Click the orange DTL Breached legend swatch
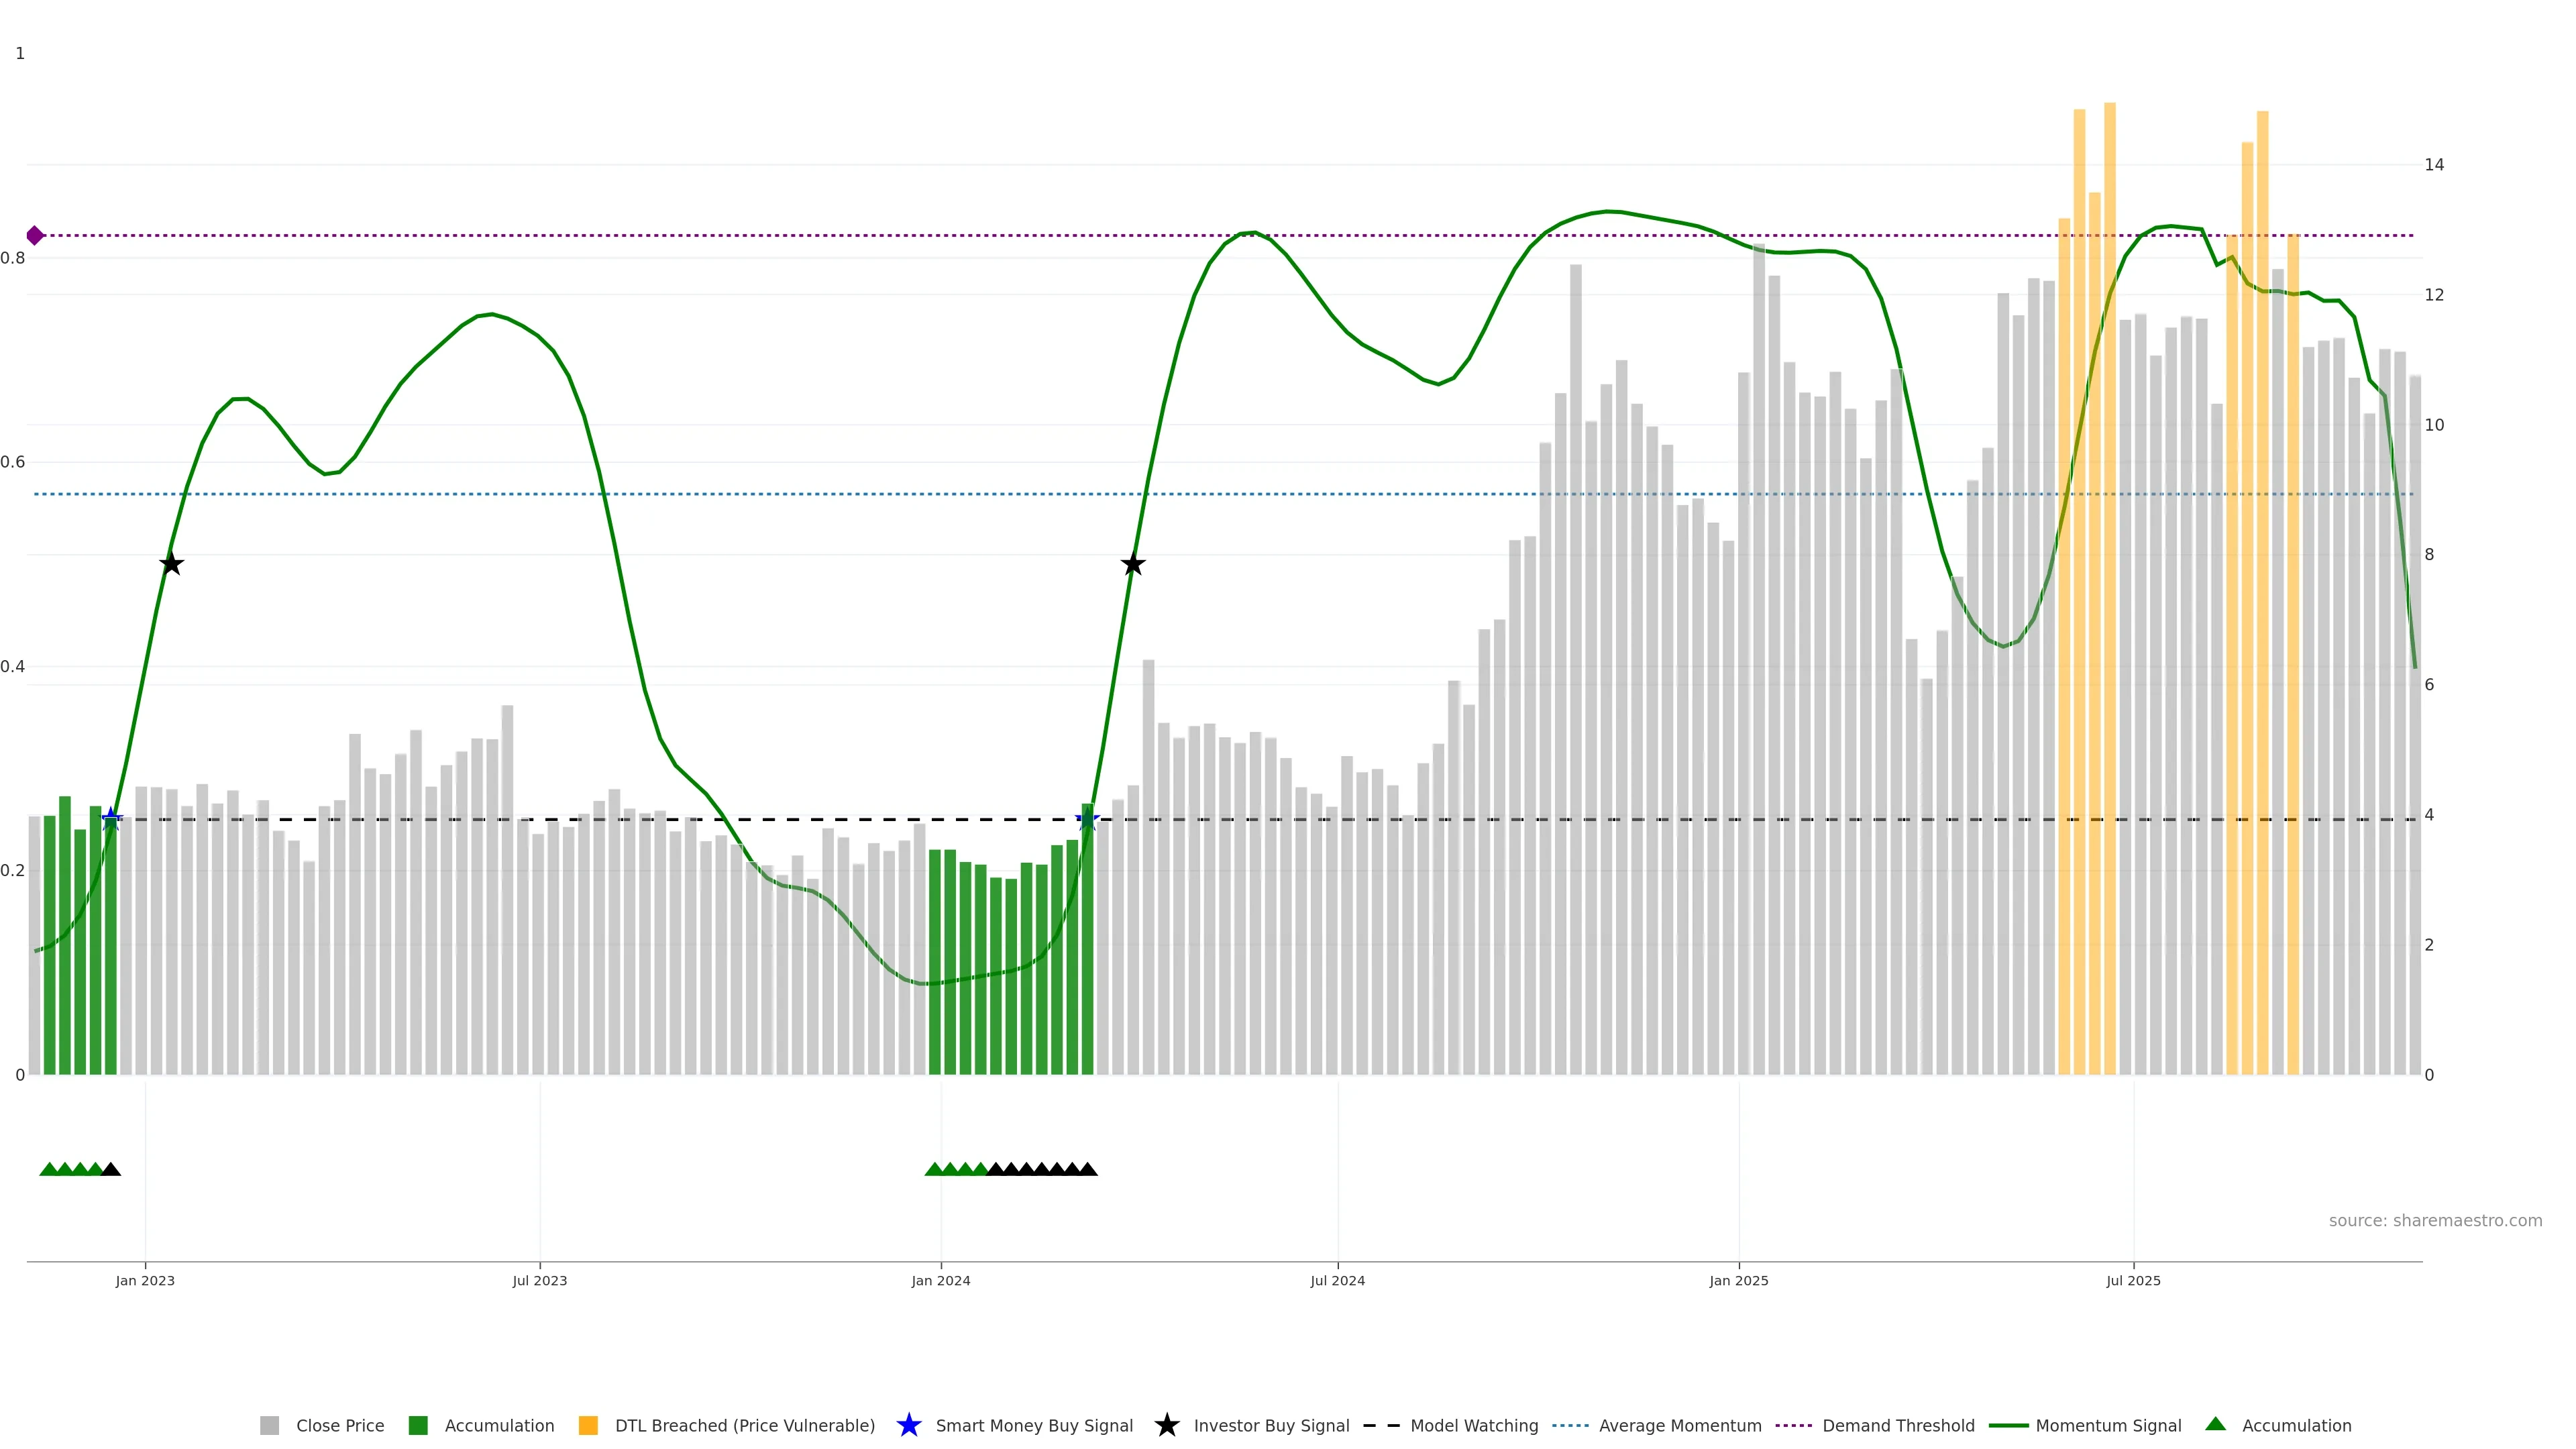 click(x=588, y=1425)
